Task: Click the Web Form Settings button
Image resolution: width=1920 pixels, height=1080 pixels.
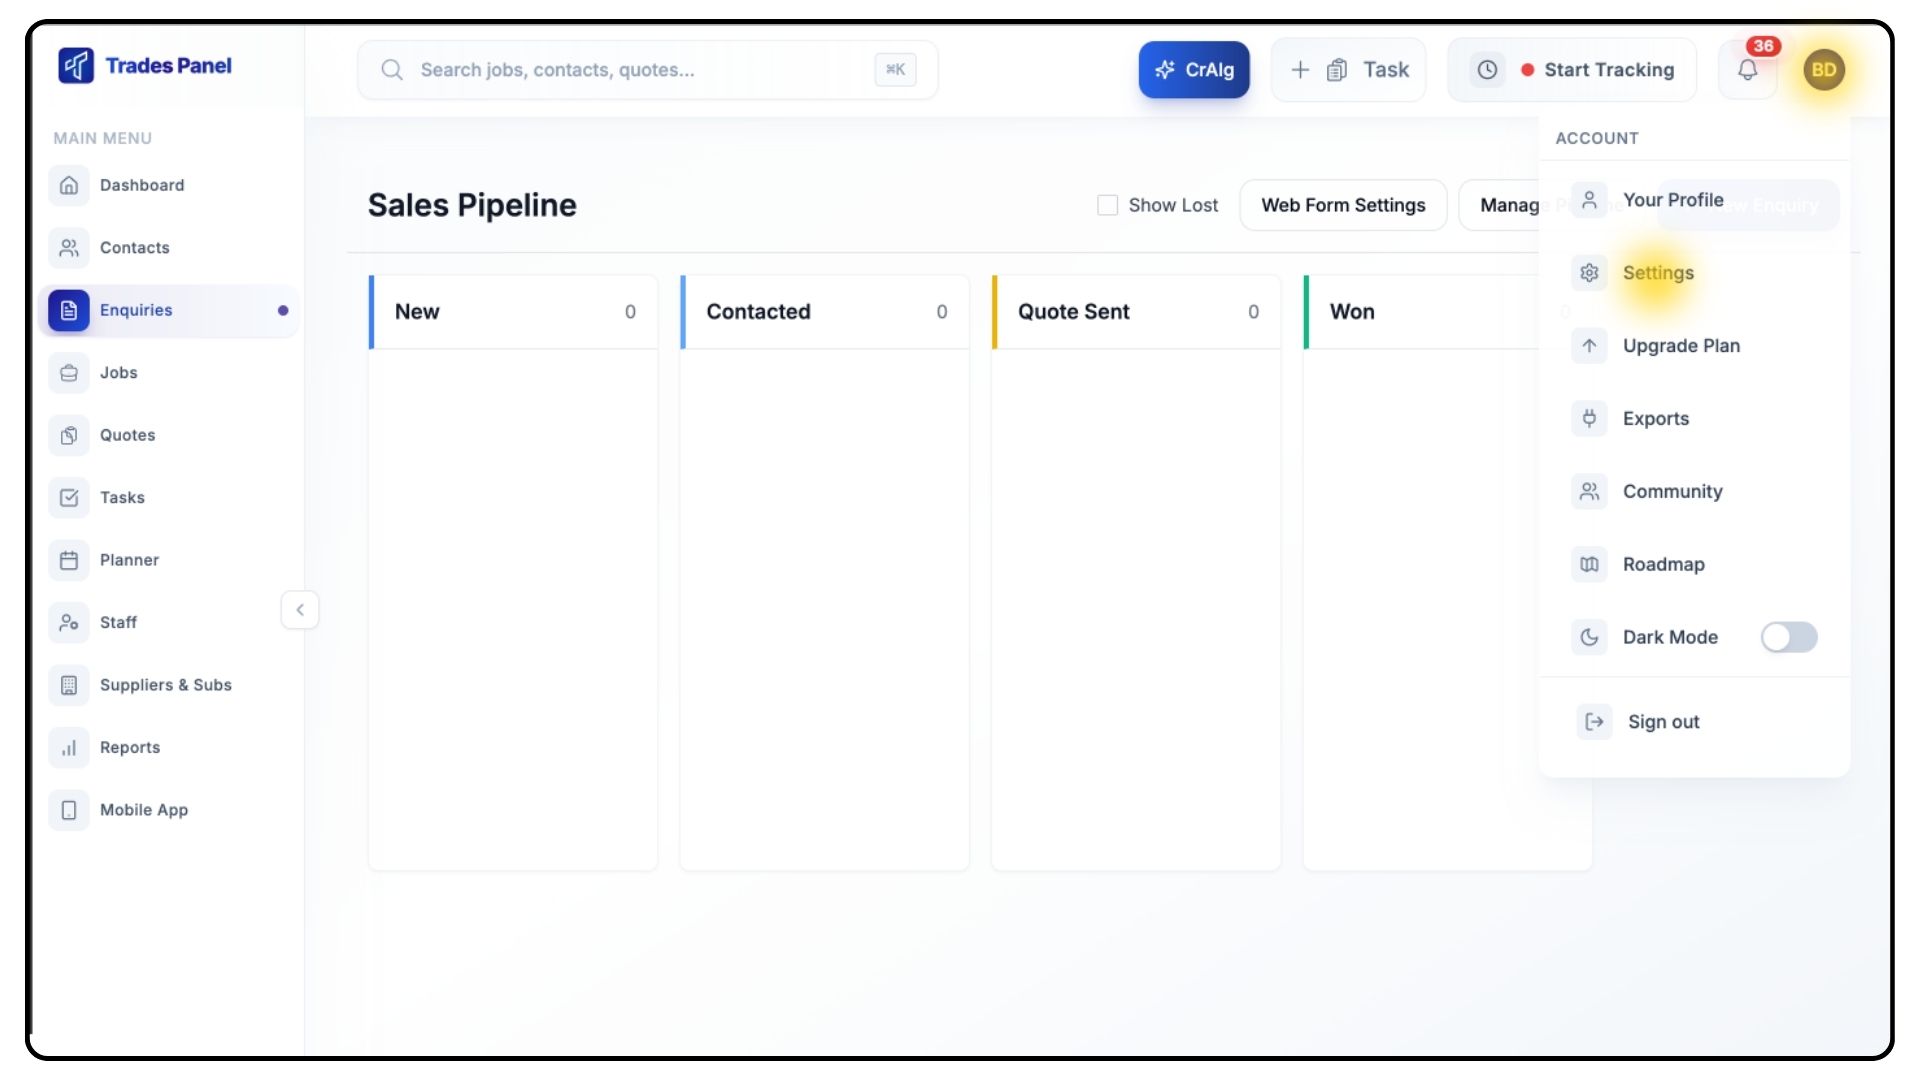Action: 1342,205
